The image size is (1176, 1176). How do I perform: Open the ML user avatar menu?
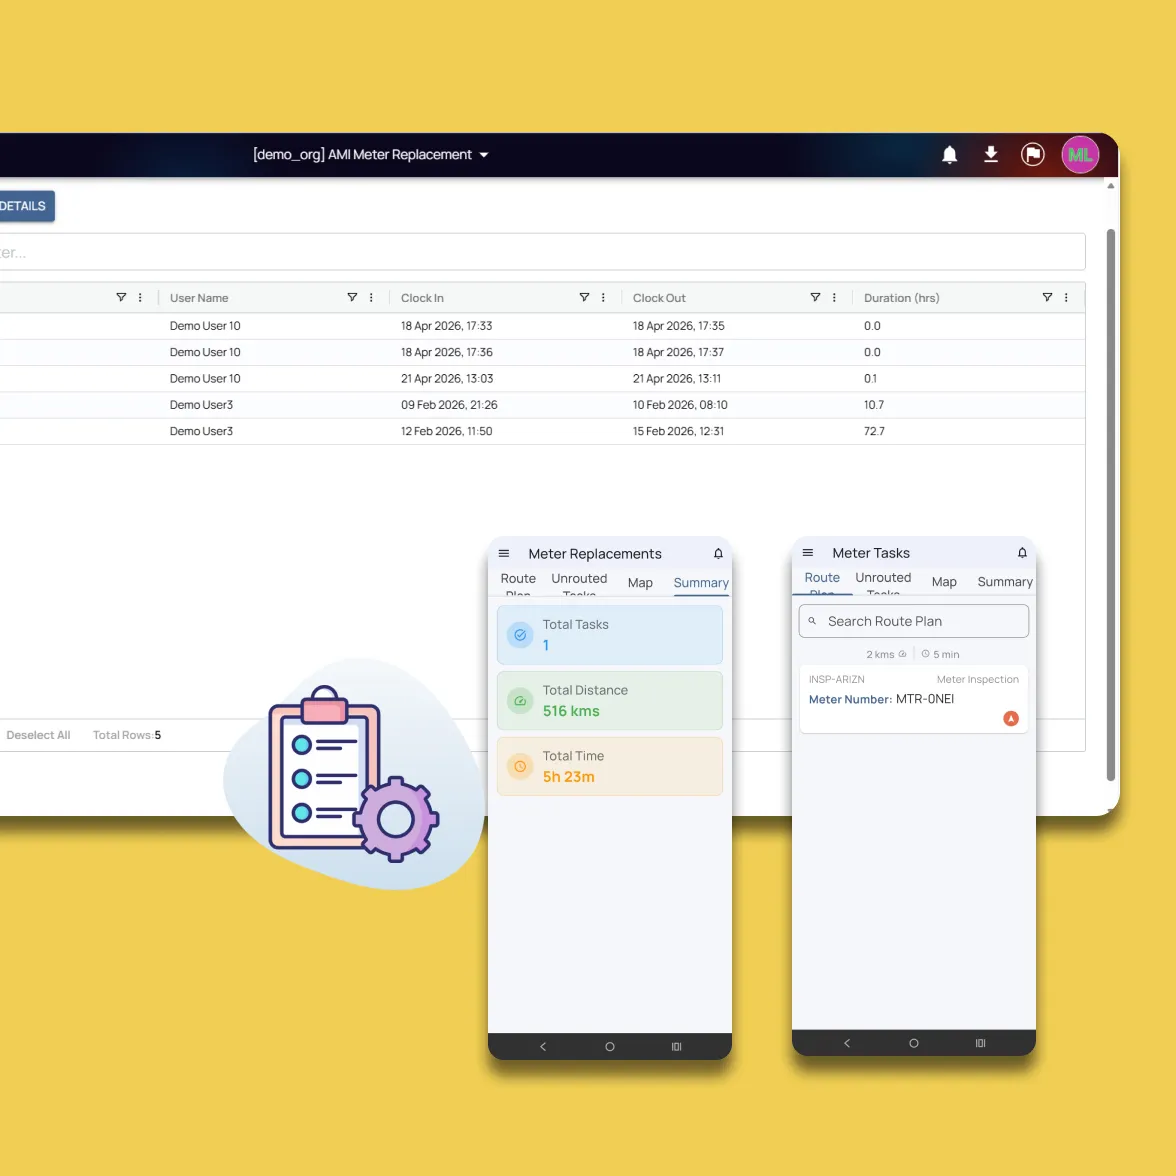(1080, 154)
